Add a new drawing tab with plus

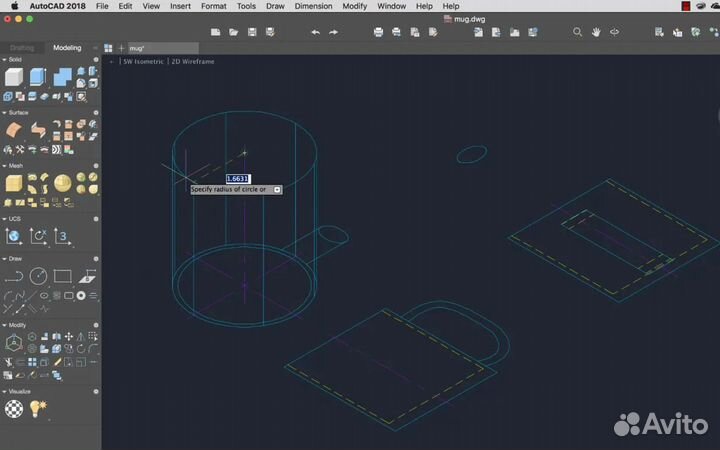pyautogui.click(x=121, y=48)
